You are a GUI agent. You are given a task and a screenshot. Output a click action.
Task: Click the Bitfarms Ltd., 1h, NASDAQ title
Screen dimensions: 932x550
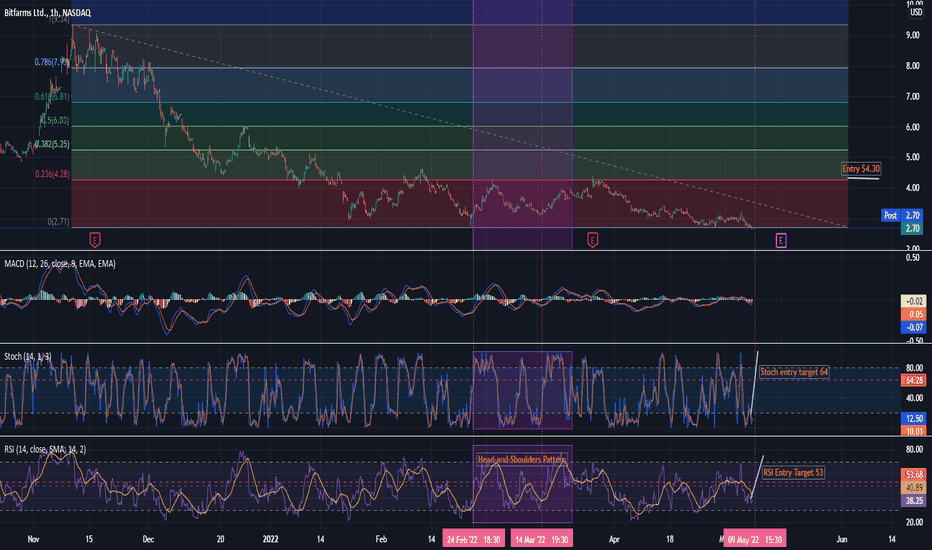[x=48, y=12]
